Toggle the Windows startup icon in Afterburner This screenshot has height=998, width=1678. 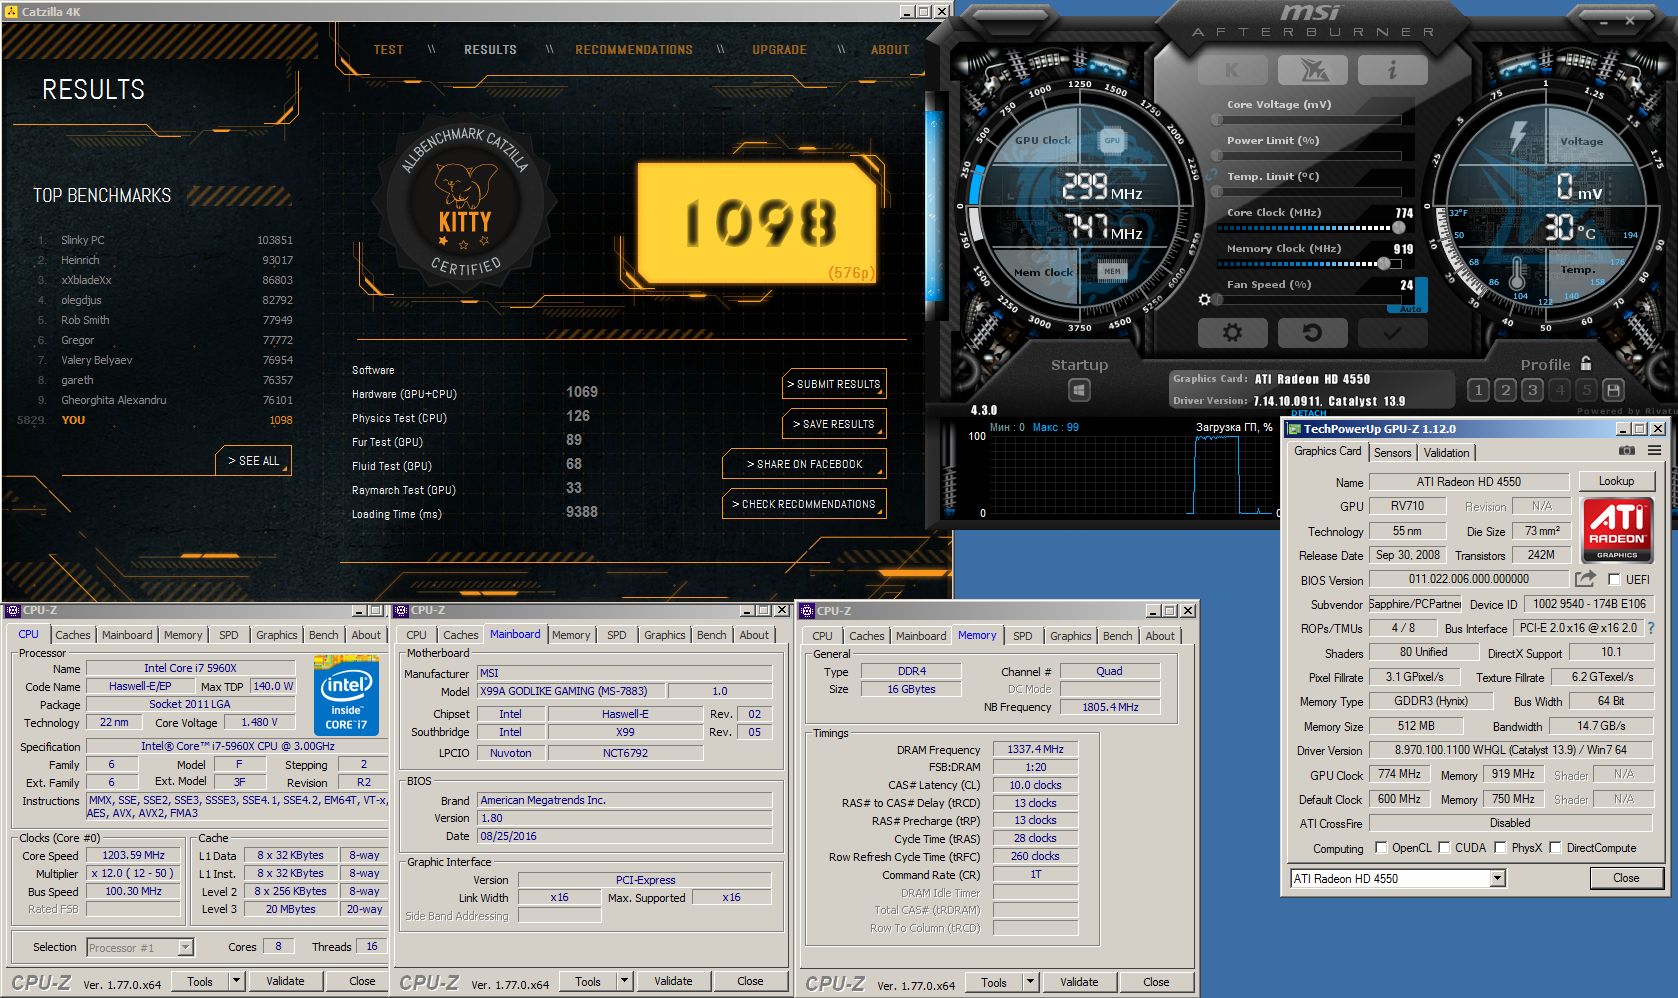tap(1079, 390)
